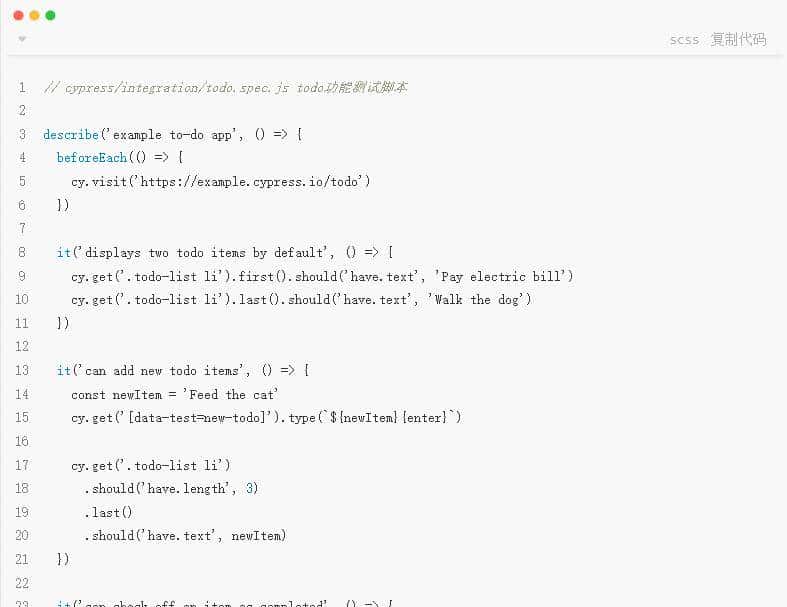
Task: Place cursor on beforeEach keyword
Action: tap(91, 158)
